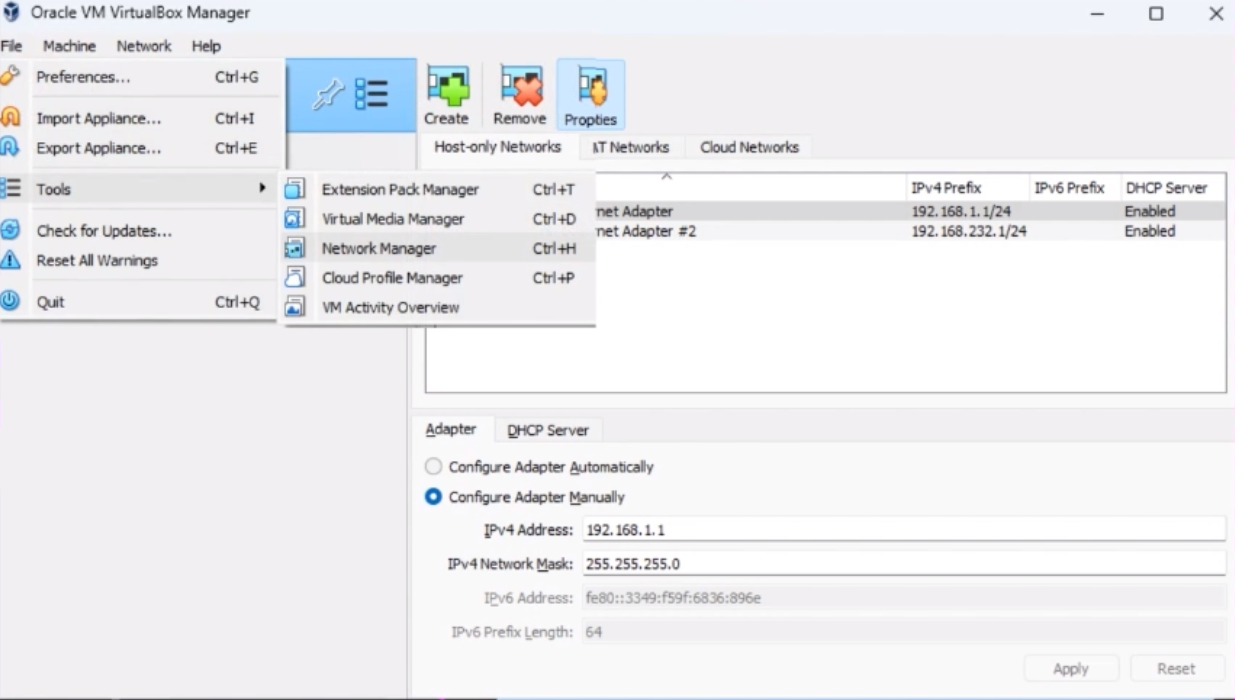Click the VirtualBox title bar icon

(12, 13)
